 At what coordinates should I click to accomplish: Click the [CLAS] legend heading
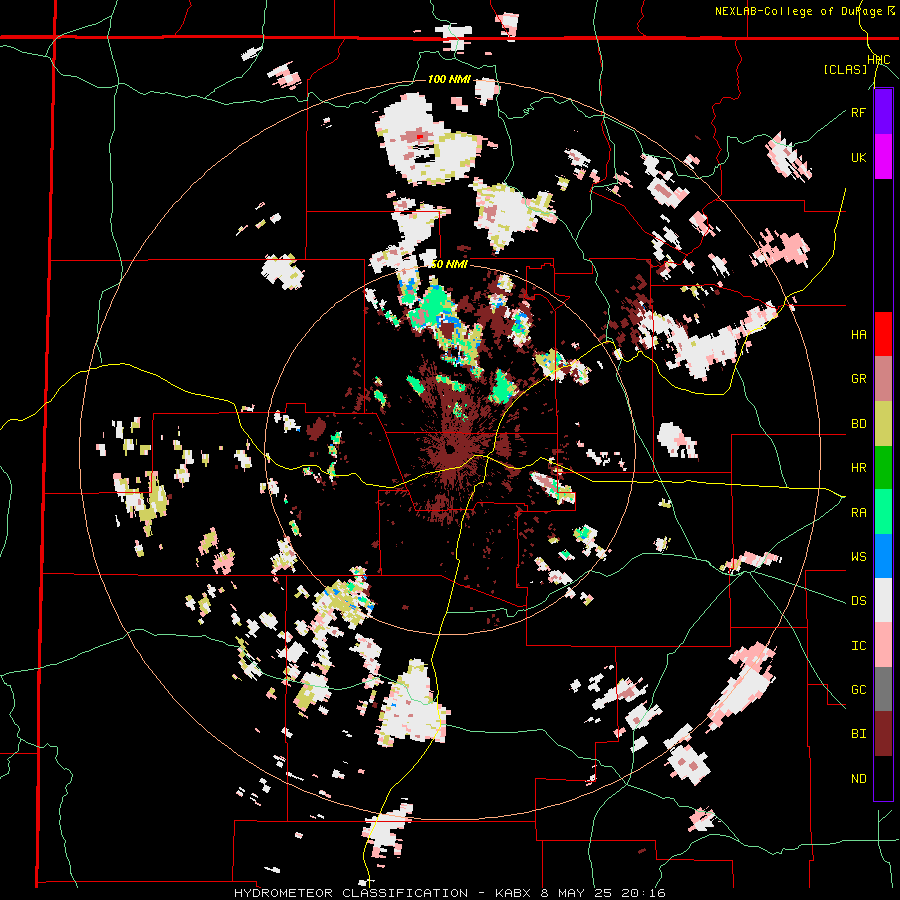tap(845, 70)
